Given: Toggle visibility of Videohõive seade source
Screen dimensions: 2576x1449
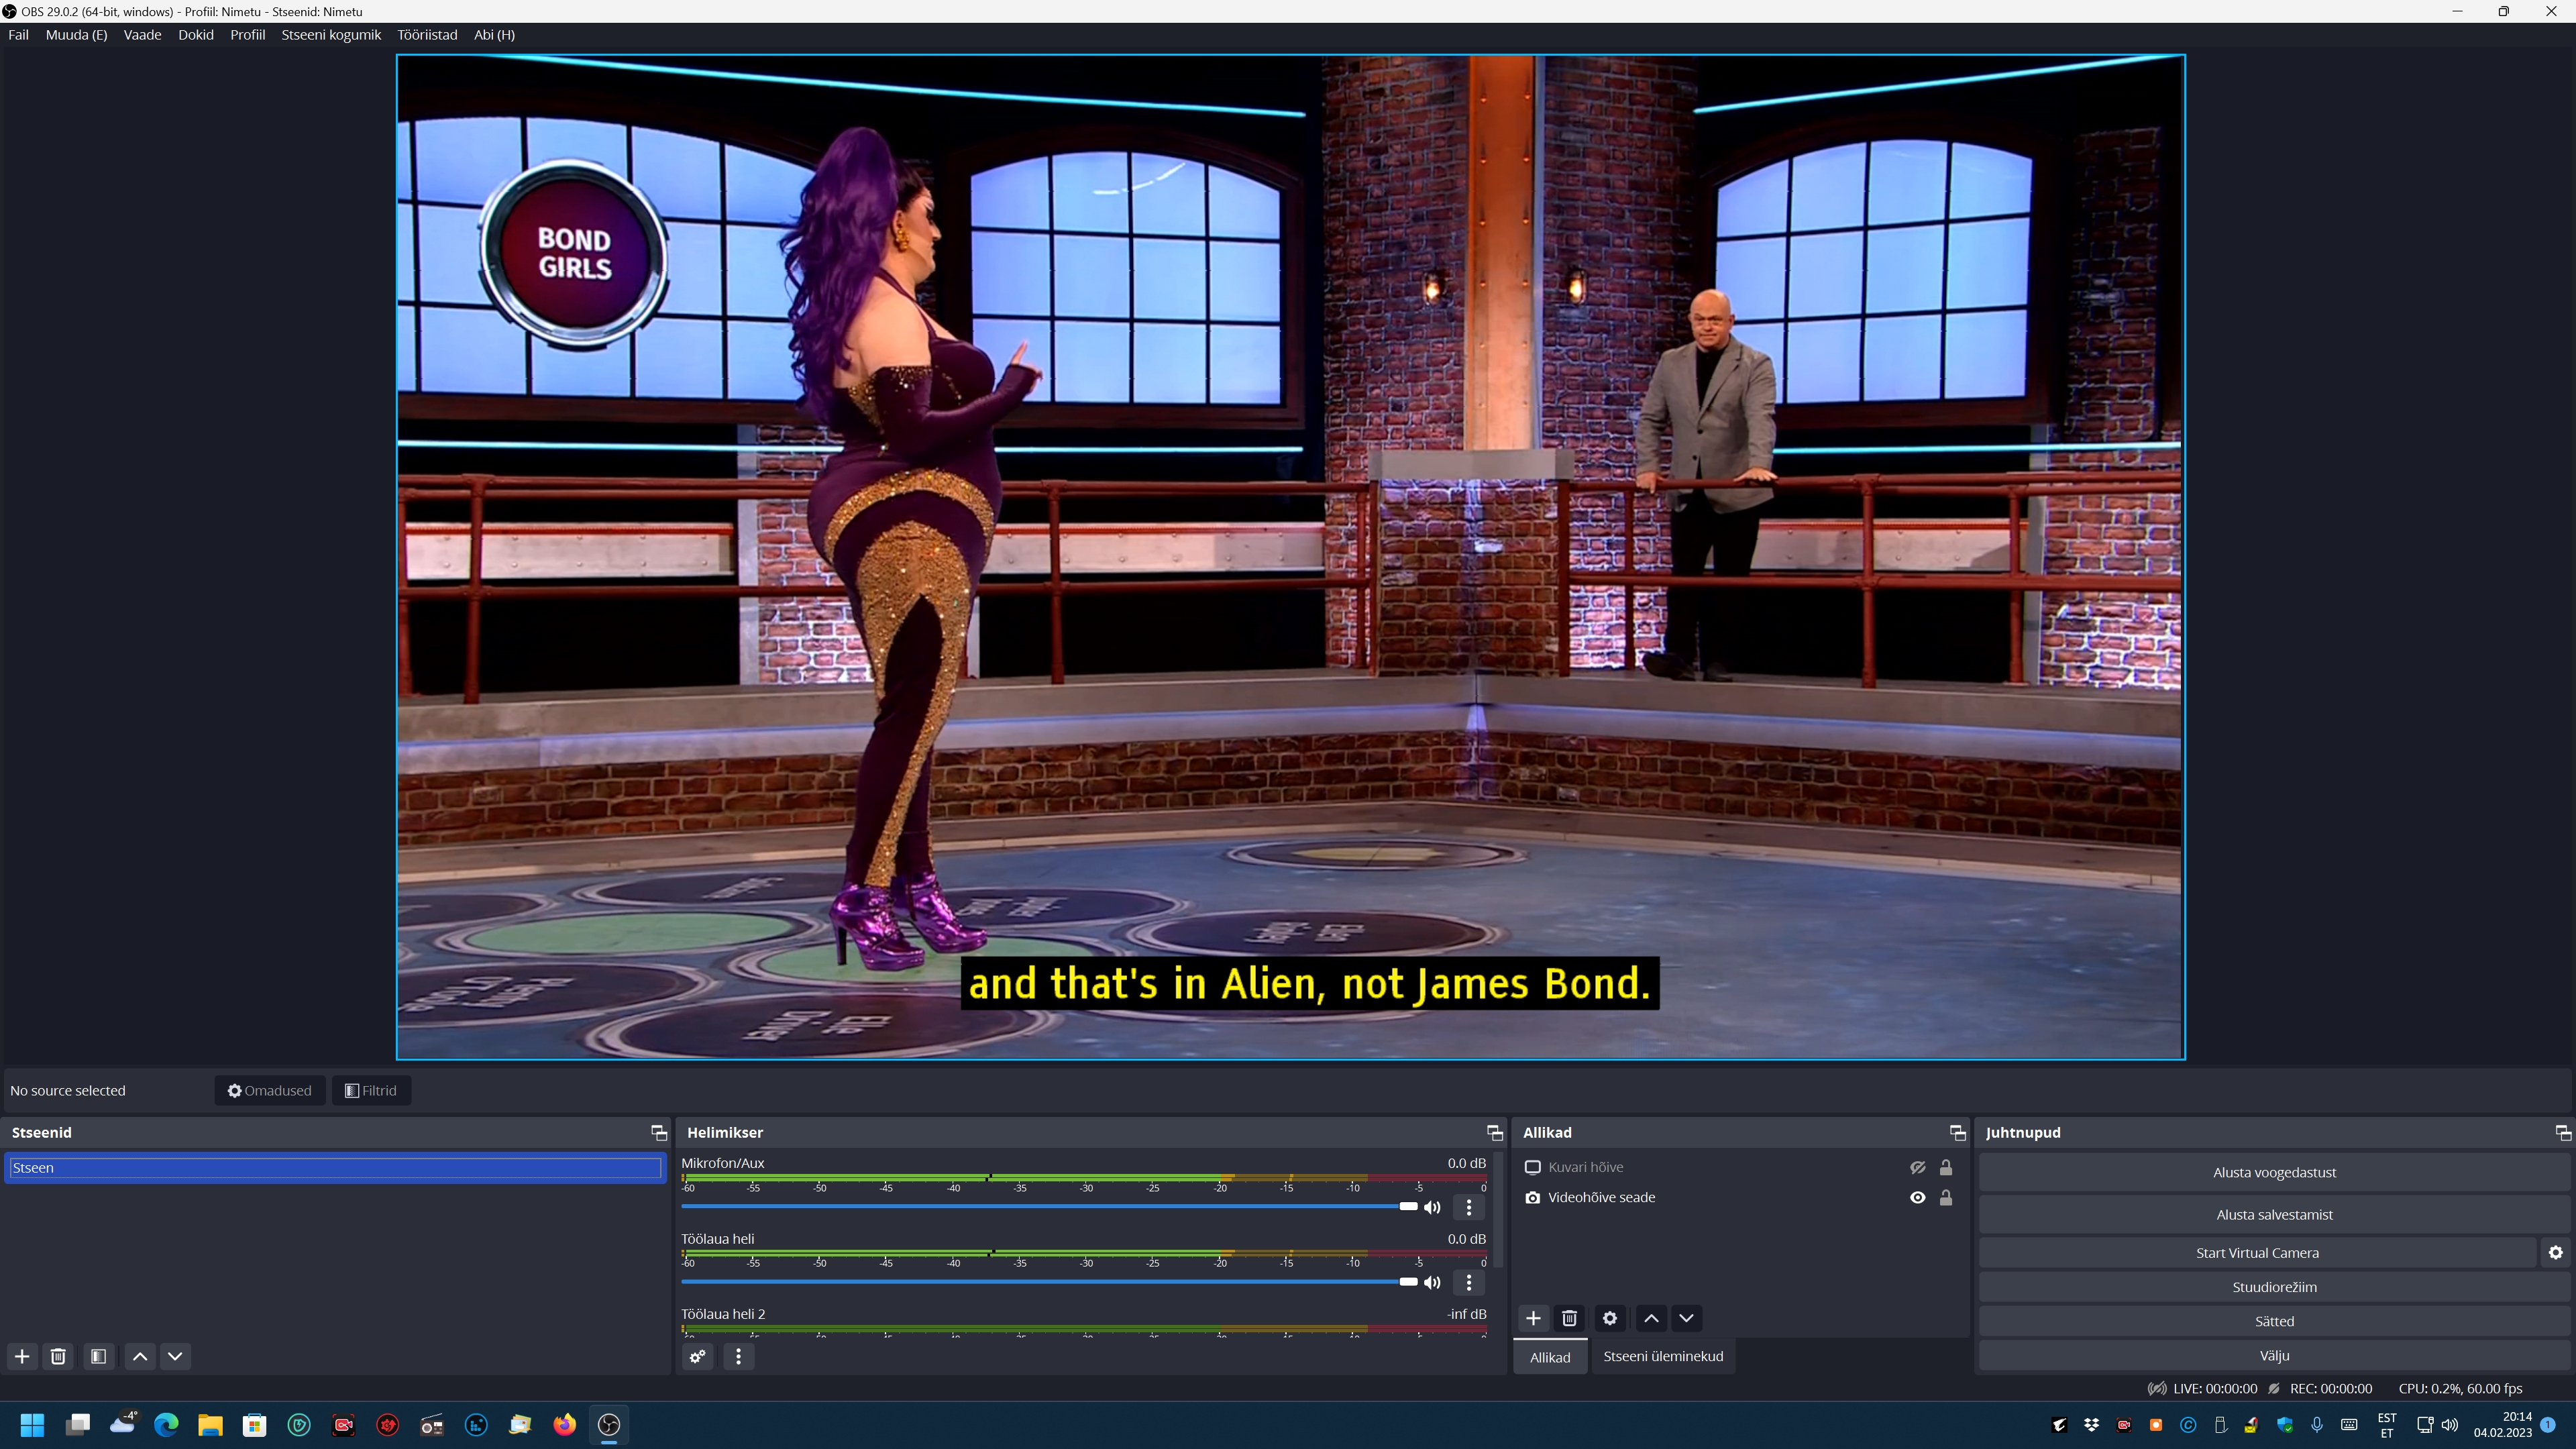Looking at the screenshot, I should [x=1917, y=1197].
